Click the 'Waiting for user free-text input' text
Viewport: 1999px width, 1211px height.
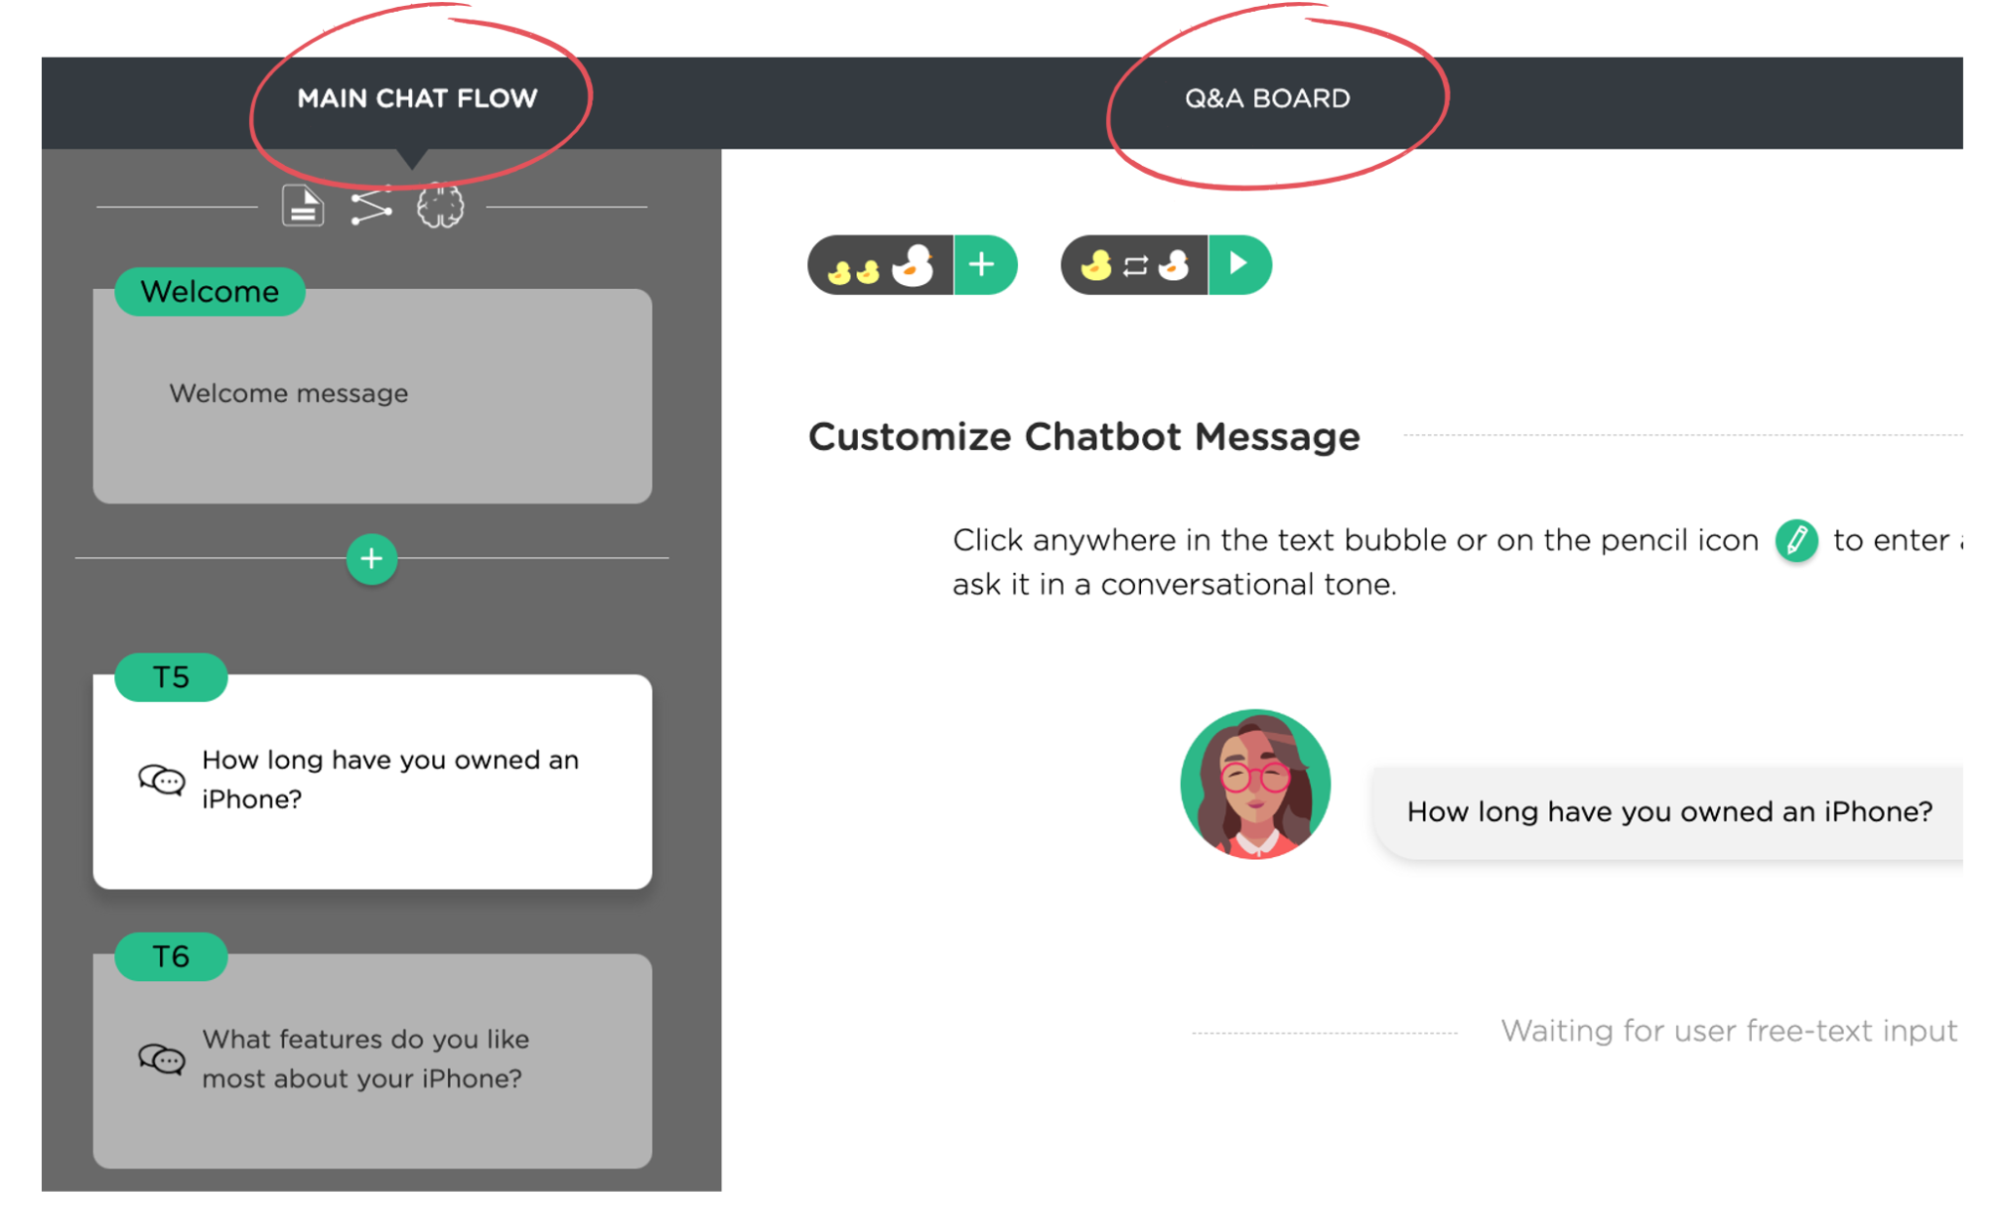pyautogui.click(x=1729, y=1030)
